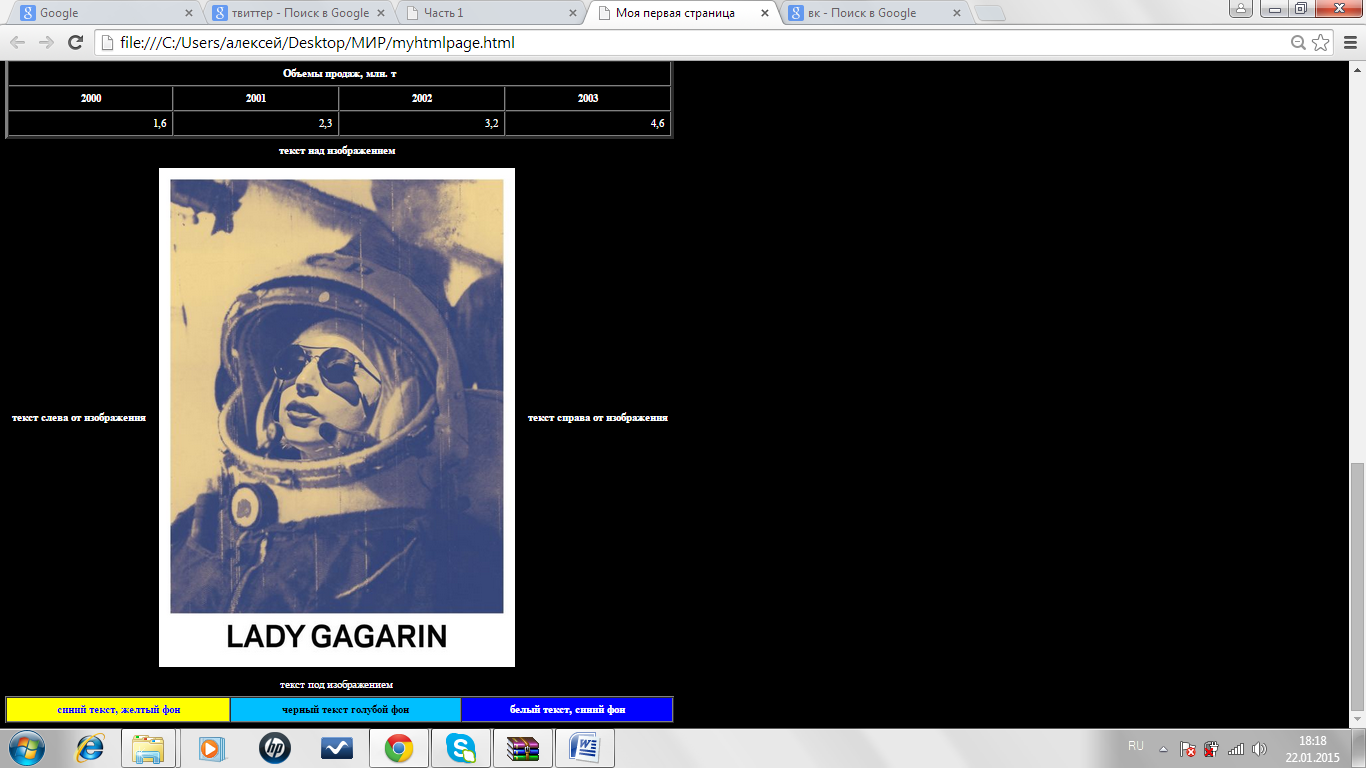
Task: Open the volume speaker tray icon
Action: coord(1259,748)
